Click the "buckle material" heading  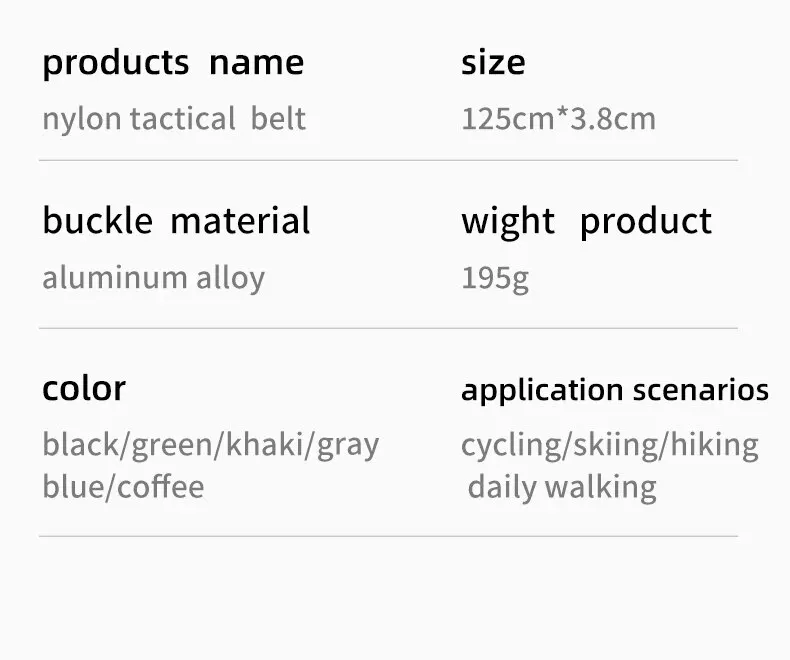click(176, 221)
